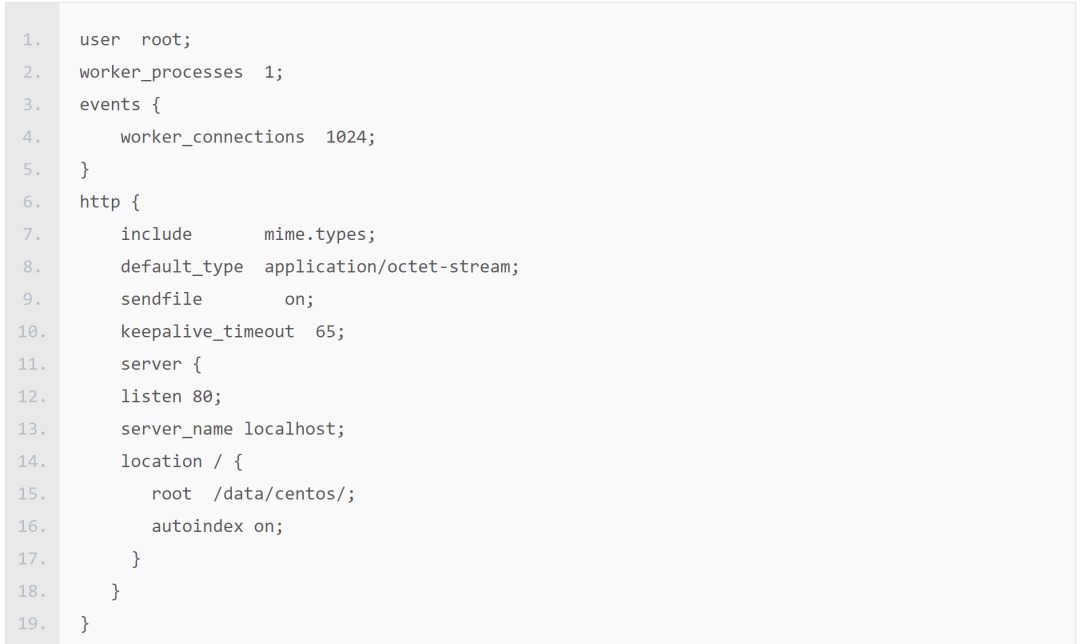Screen dimensions: 1080x644
Task: Click line number 10 in gutter
Action: point(32,332)
